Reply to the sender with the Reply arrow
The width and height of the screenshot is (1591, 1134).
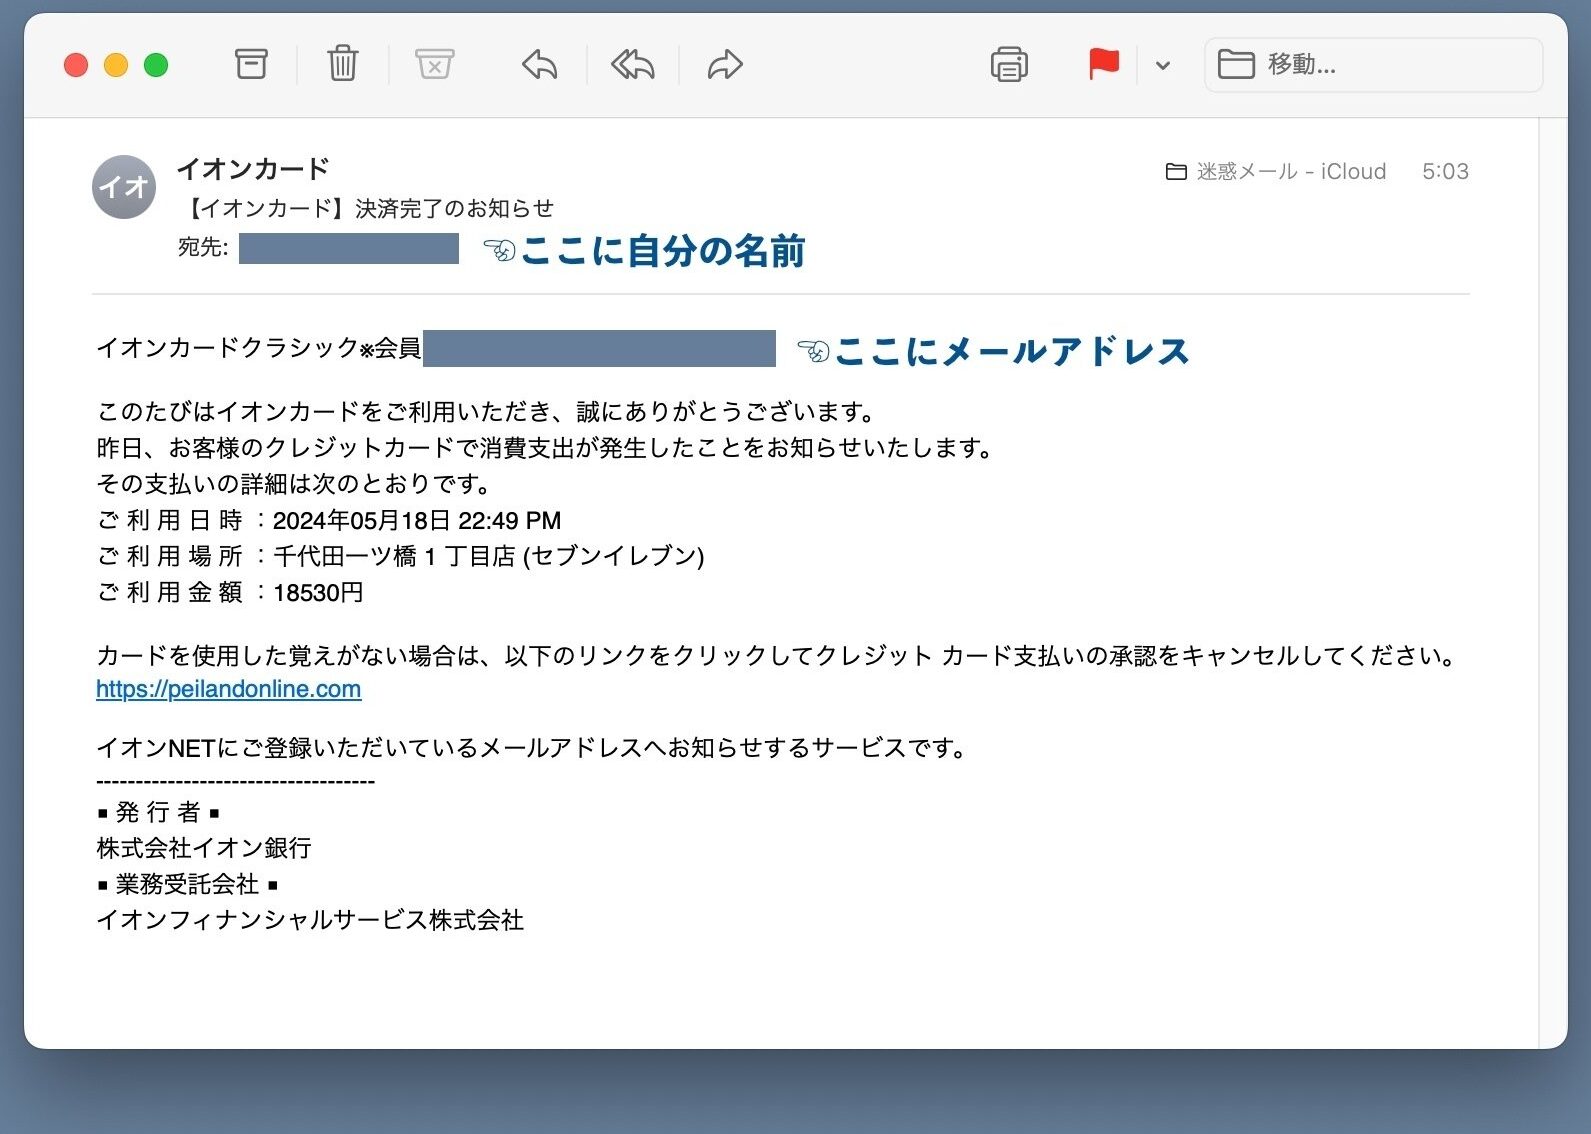[539, 65]
